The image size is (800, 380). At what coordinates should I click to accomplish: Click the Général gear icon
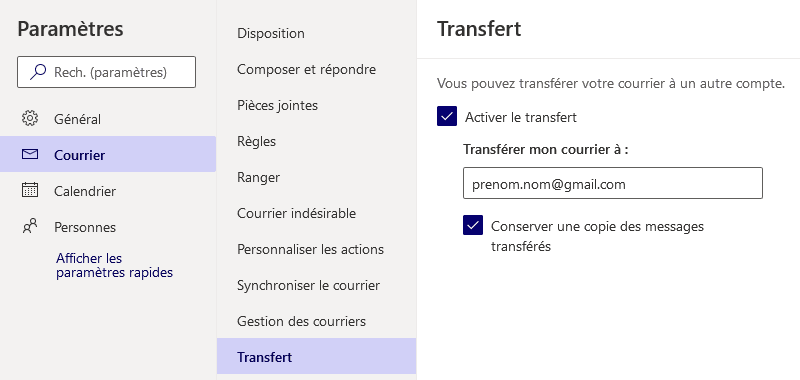pyautogui.click(x=30, y=118)
